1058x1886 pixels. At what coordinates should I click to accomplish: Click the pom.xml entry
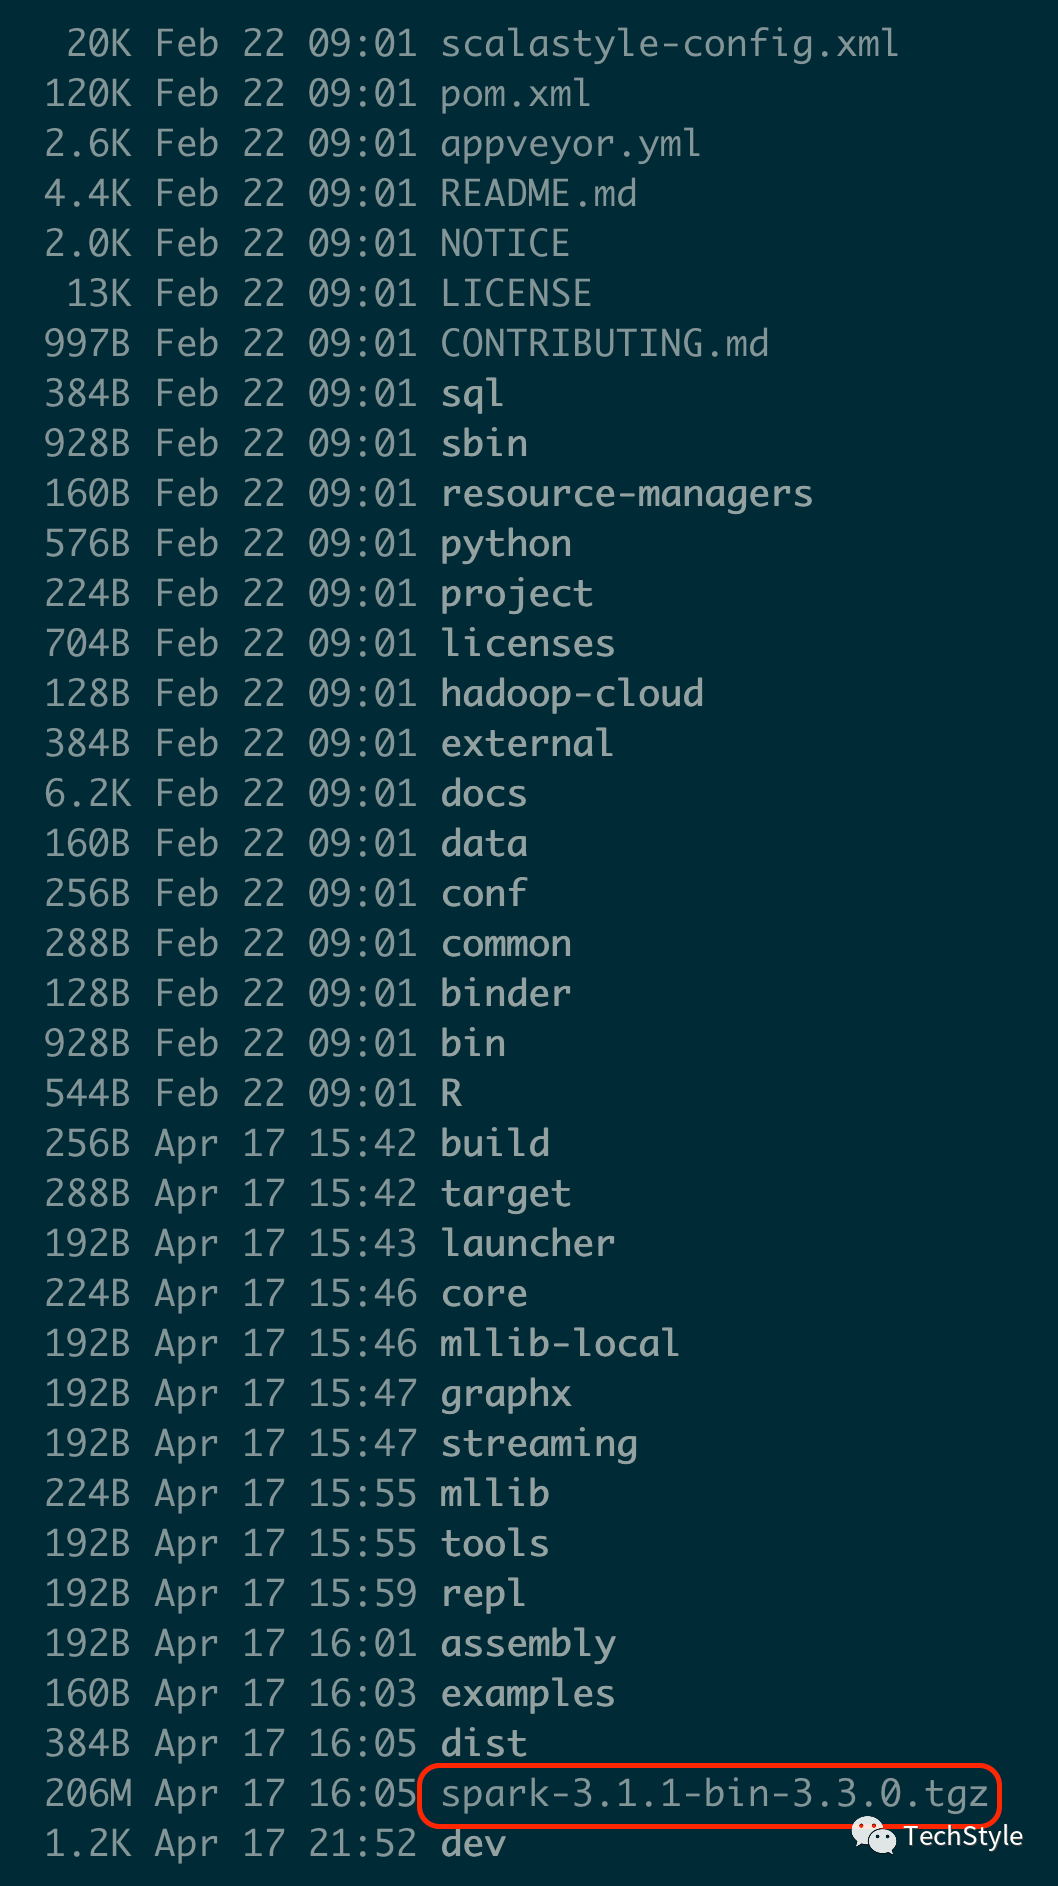(516, 94)
